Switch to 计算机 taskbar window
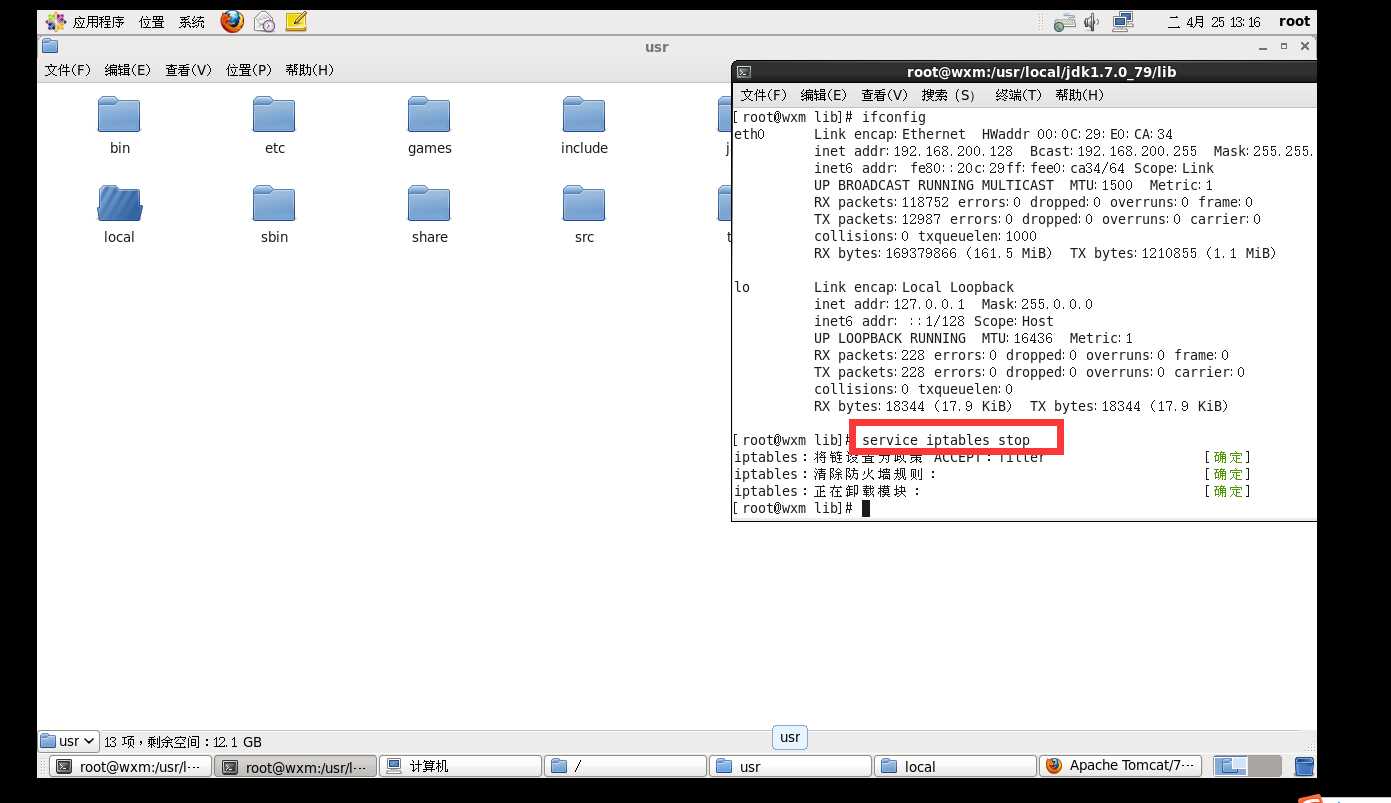The height and width of the screenshot is (803, 1391). point(462,767)
